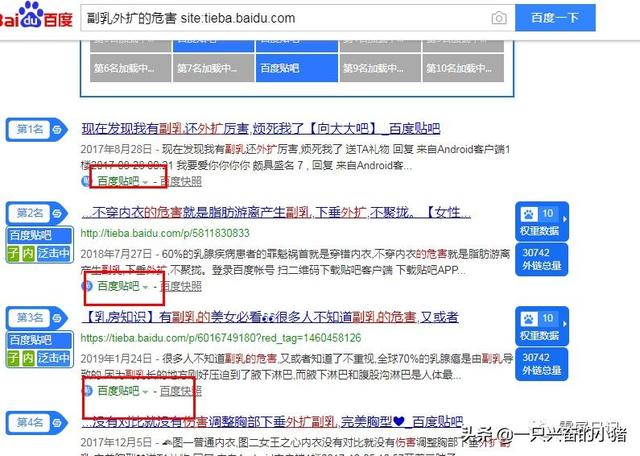Screen dimensions: 640x456
Task: Select the 第10名加载中 tile
Action: pyautogui.click(x=463, y=68)
